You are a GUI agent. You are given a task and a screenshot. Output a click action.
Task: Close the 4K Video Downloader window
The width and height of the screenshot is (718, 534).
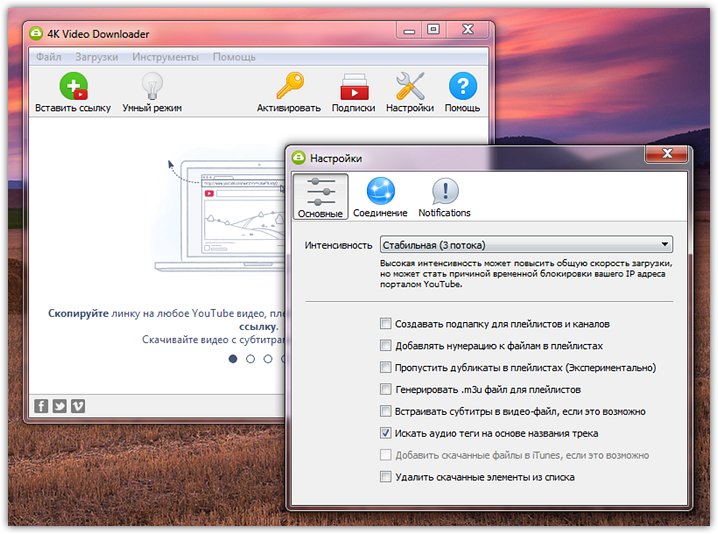(x=468, y=30)
